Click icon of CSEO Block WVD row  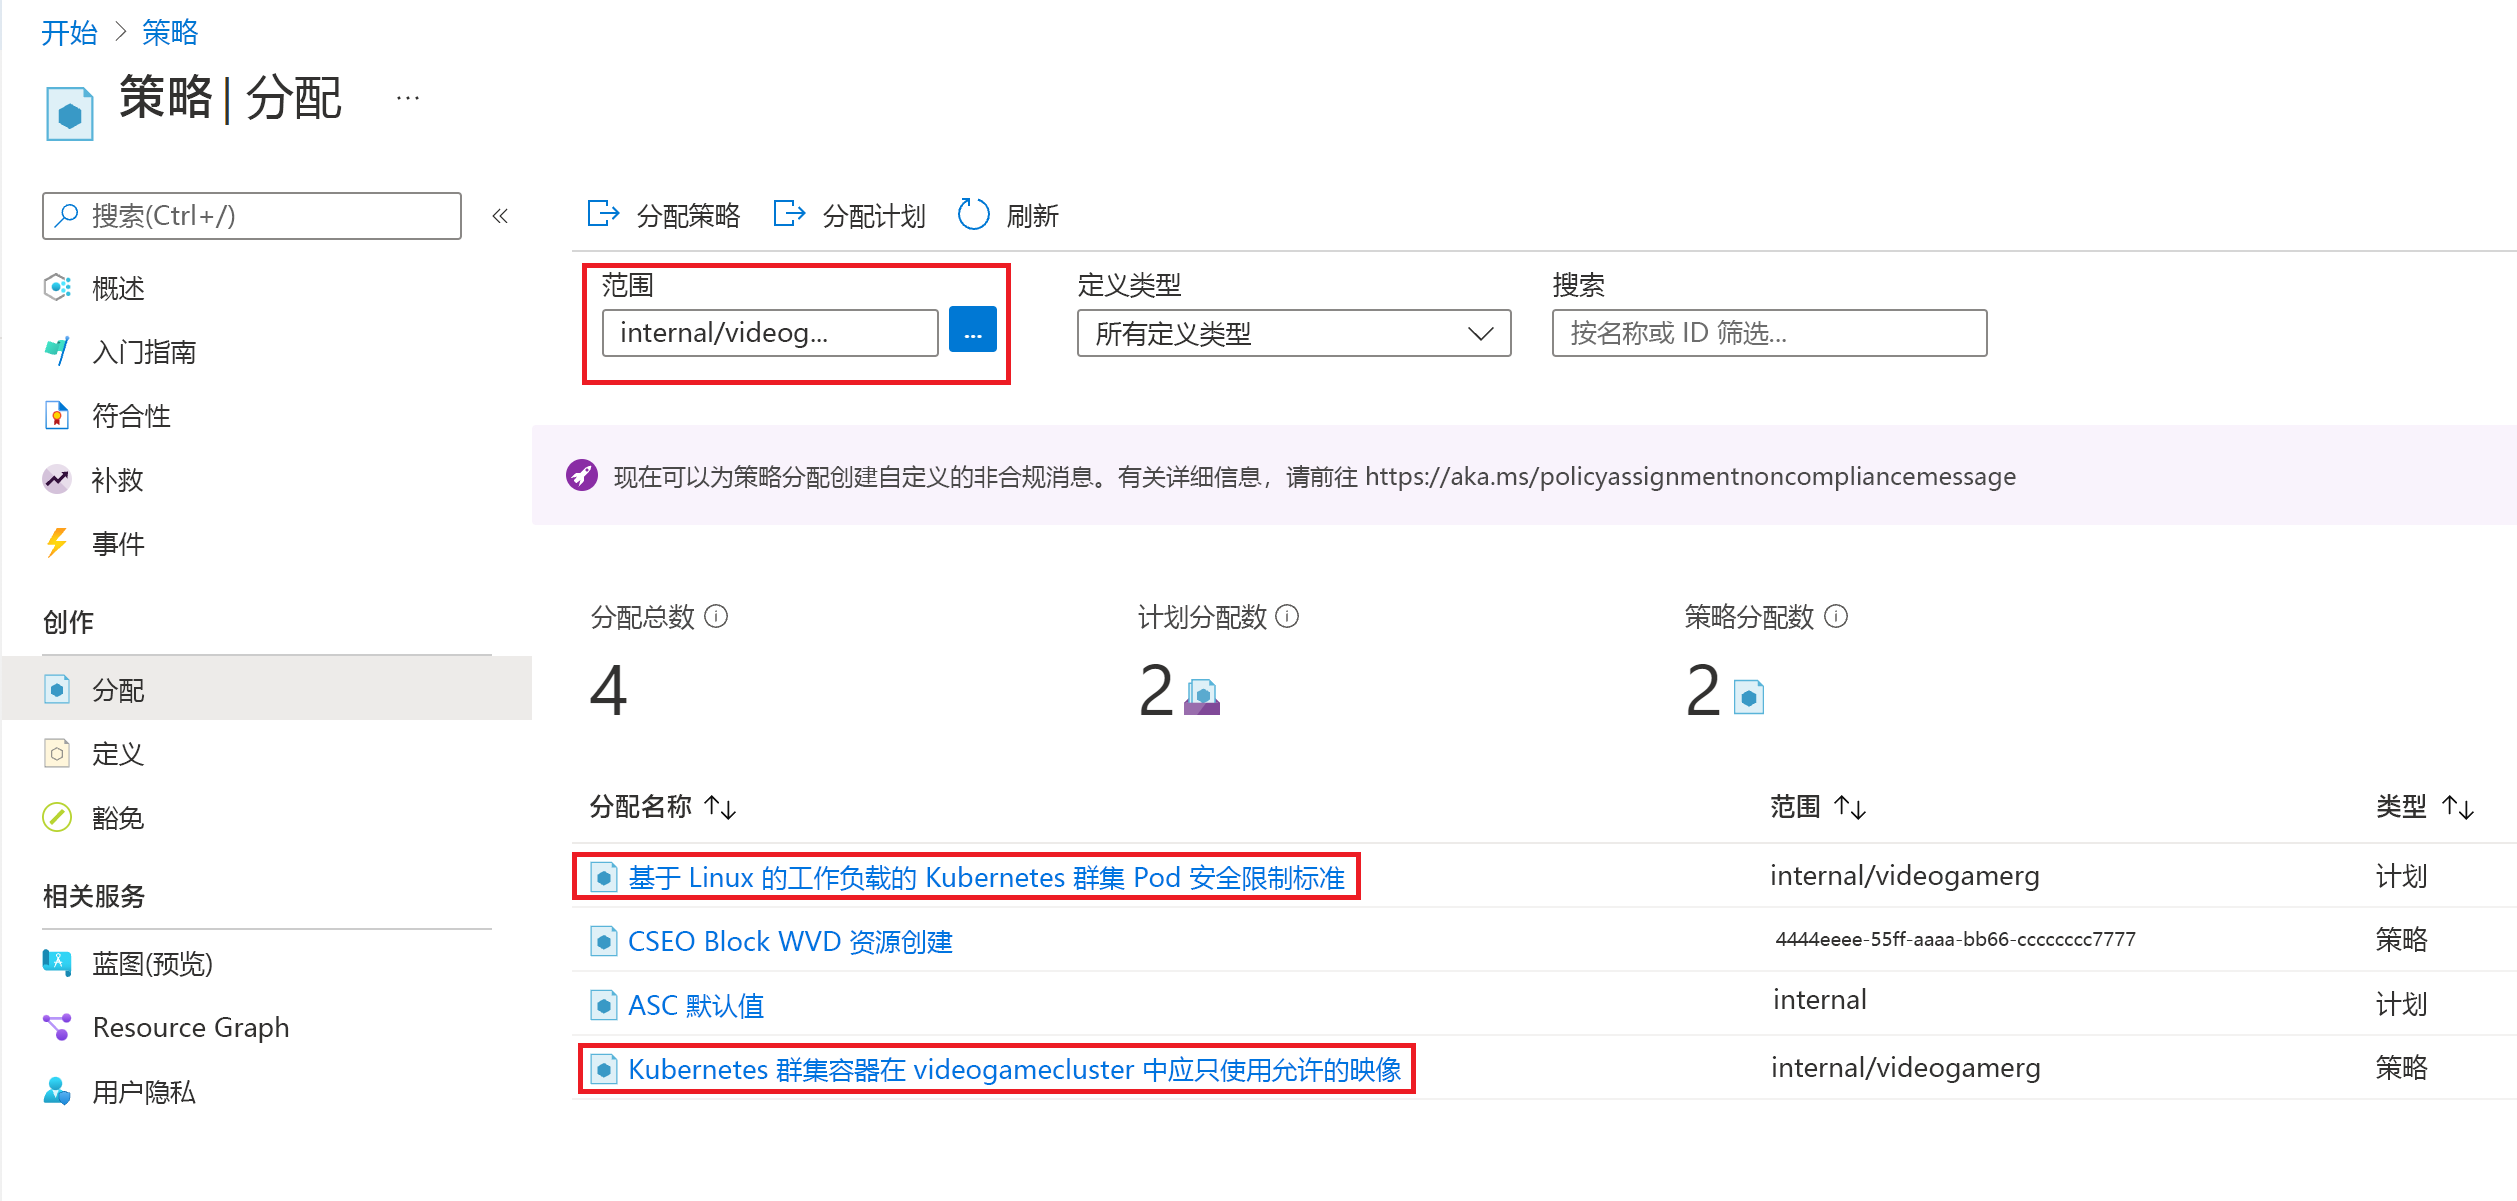click(x=604, y=941)
